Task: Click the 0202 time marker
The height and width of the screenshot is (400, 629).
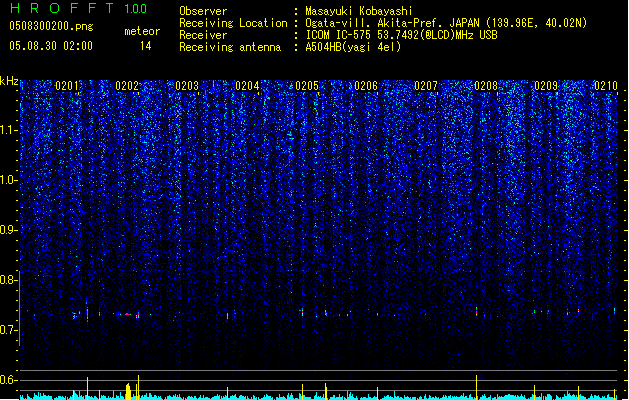Action: click(x=127, y=86)
